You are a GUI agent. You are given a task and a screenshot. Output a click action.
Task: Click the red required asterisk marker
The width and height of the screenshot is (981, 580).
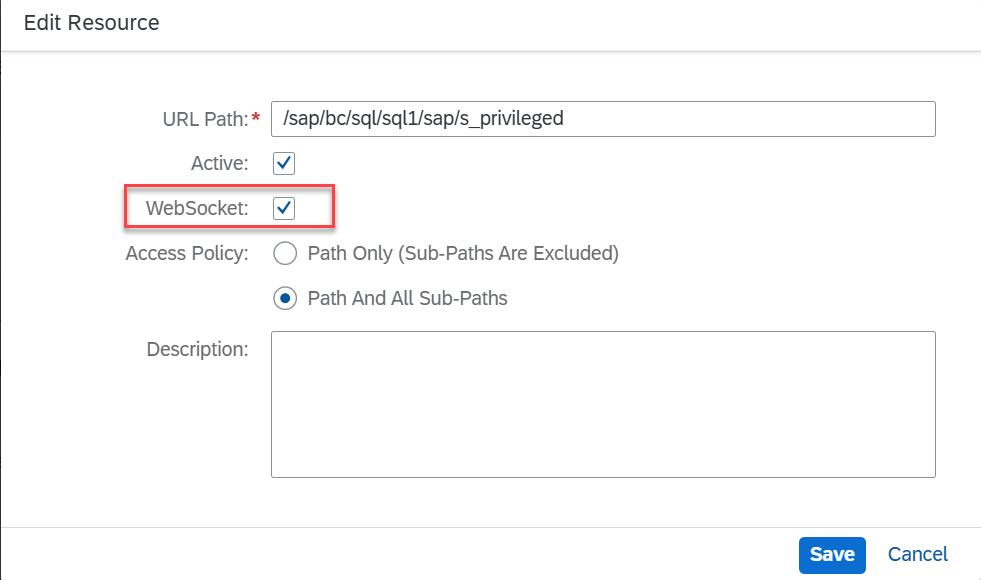coord(256,117)
